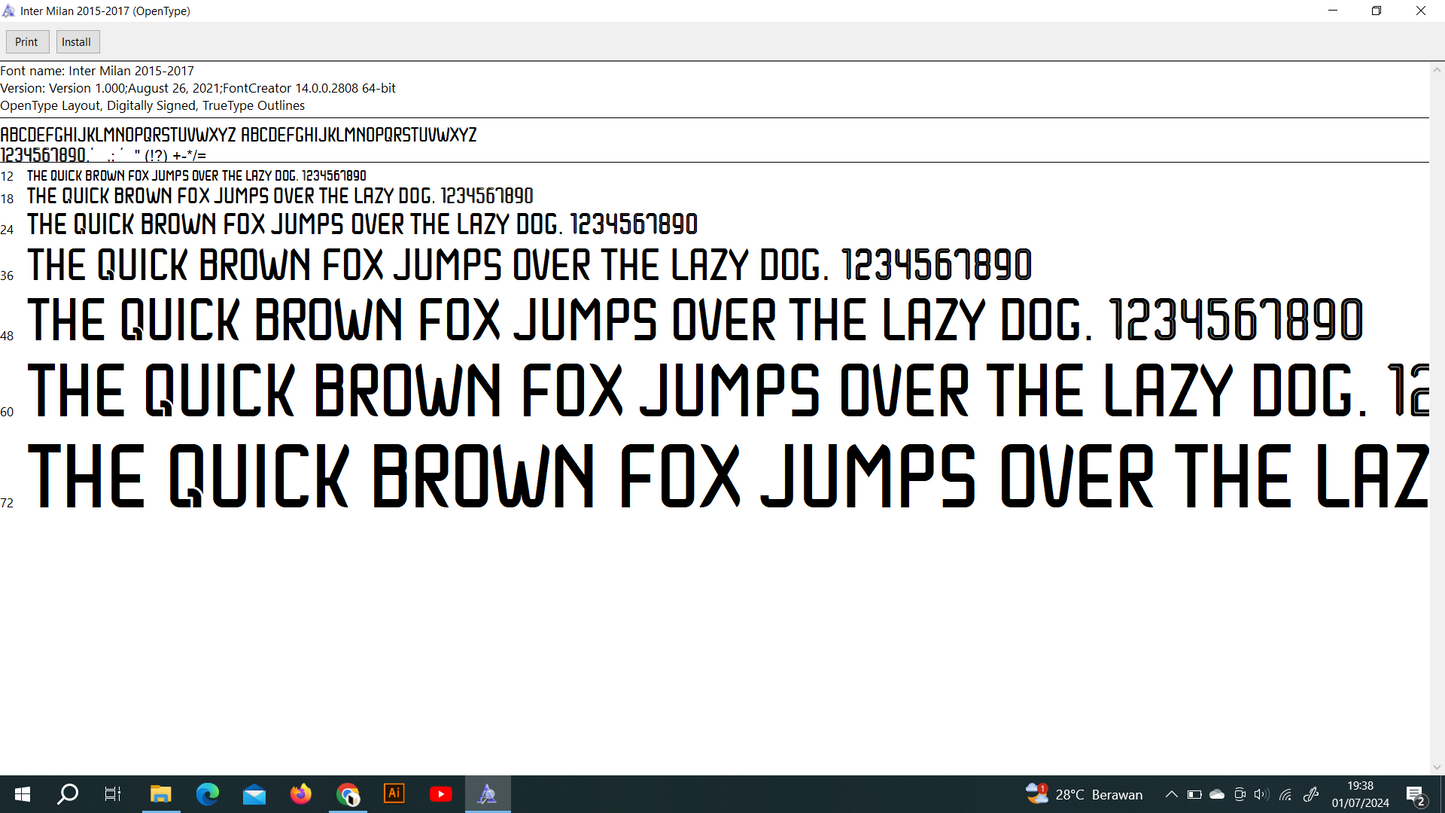
Task: Open Adobe Illustrator from the taskbar
Action: click(x=394, y=794)
